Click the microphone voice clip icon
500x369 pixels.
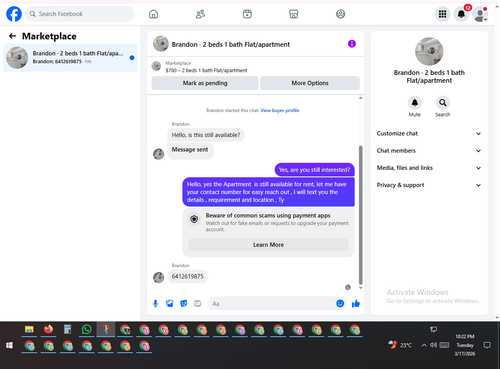155,304
